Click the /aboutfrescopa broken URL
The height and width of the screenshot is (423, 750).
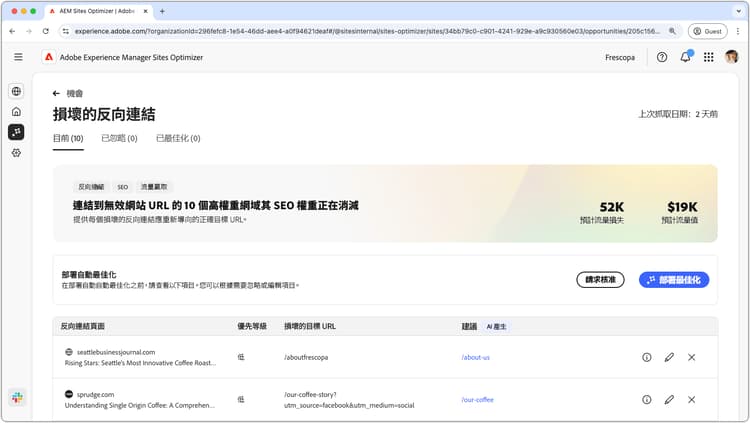click(306, 357)
